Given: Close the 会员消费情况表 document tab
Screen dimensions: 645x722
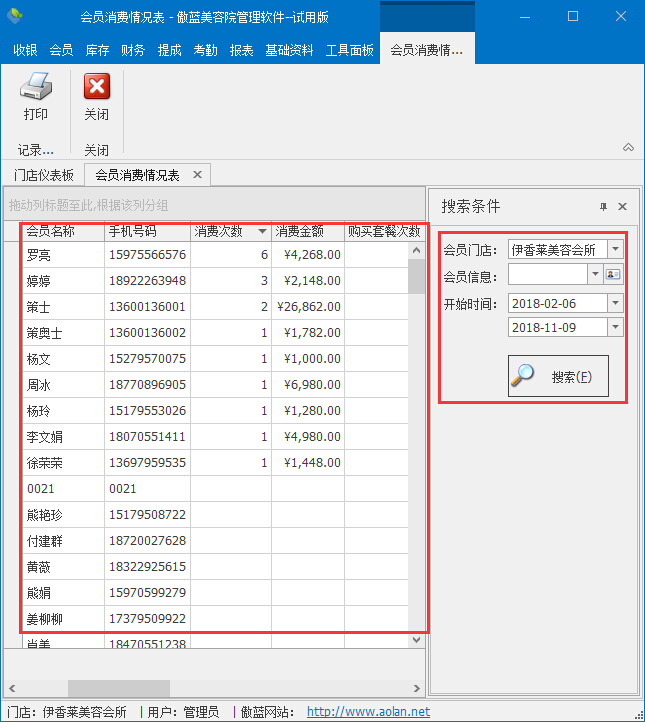Looking at the screenshot, I should pyautogui.click(x=197, y=175).
